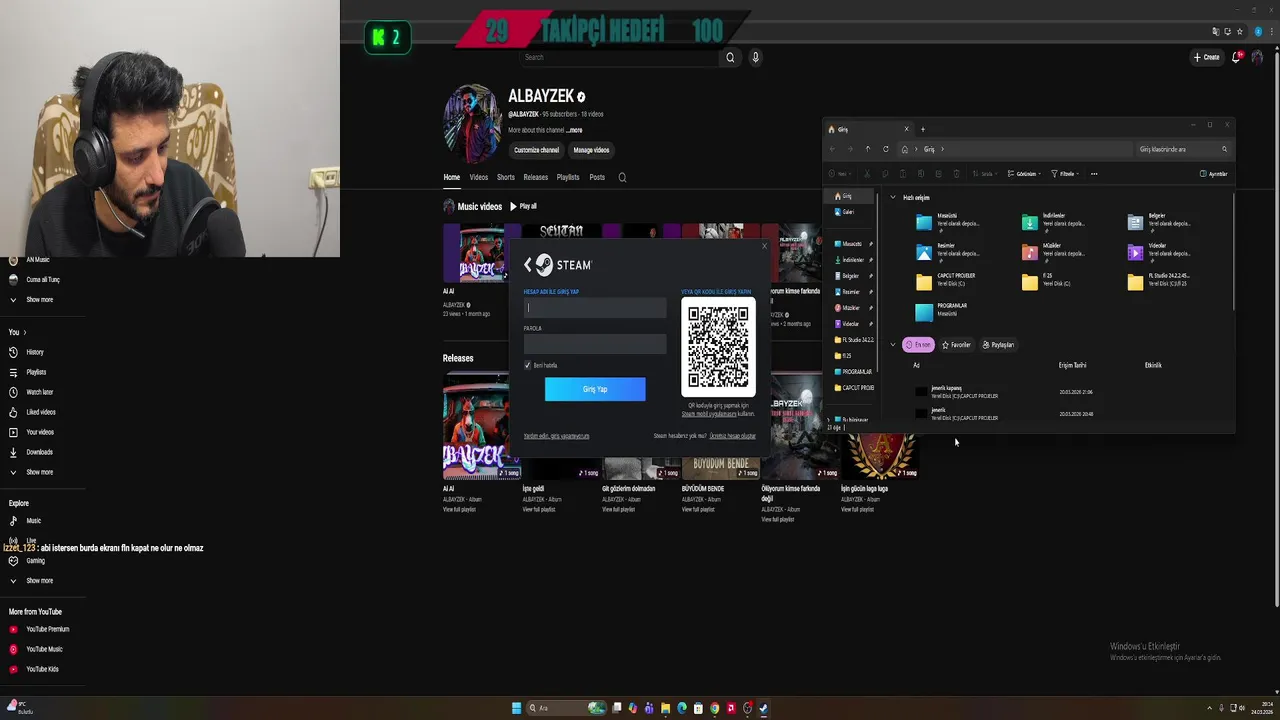
Task: Switch to the channel Releases tab
Action: pos(536,177)
